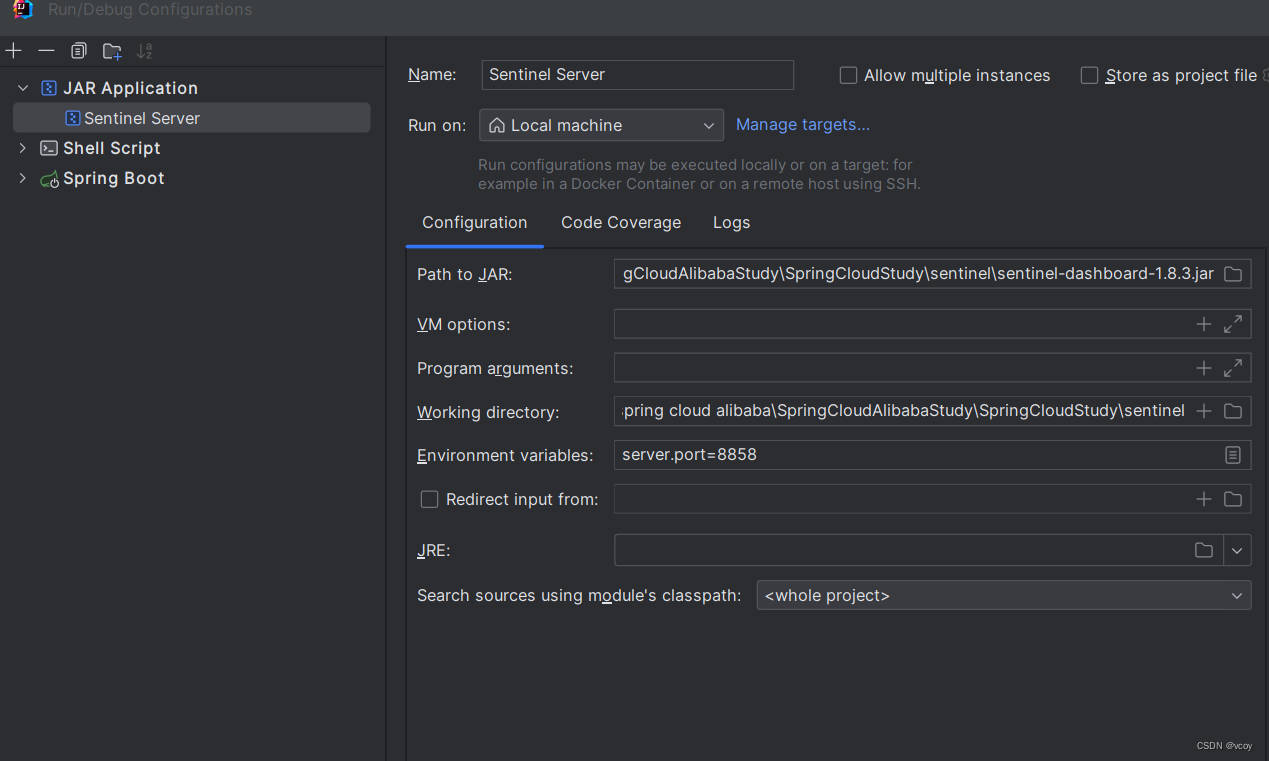Open the Run on Local machine dropdown
The width and height of the screenshot is (1269, 761).
point(602,125)
